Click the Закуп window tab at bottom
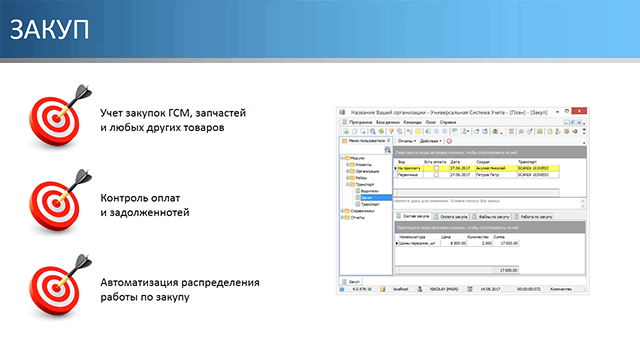The height and width of the screenshot is (360, 640). click(x=351, y=282)
